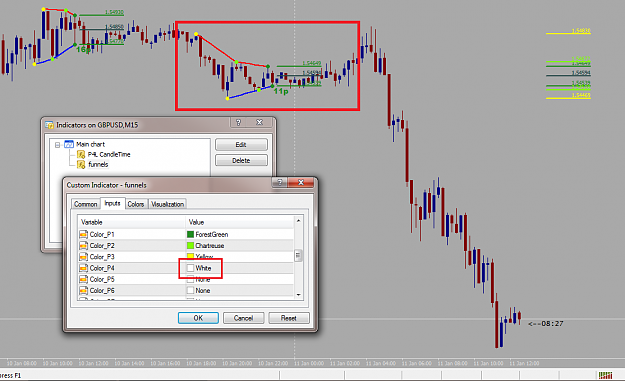Click the Value column header
This screenshot has height=381, width=625.
point(240,222)
